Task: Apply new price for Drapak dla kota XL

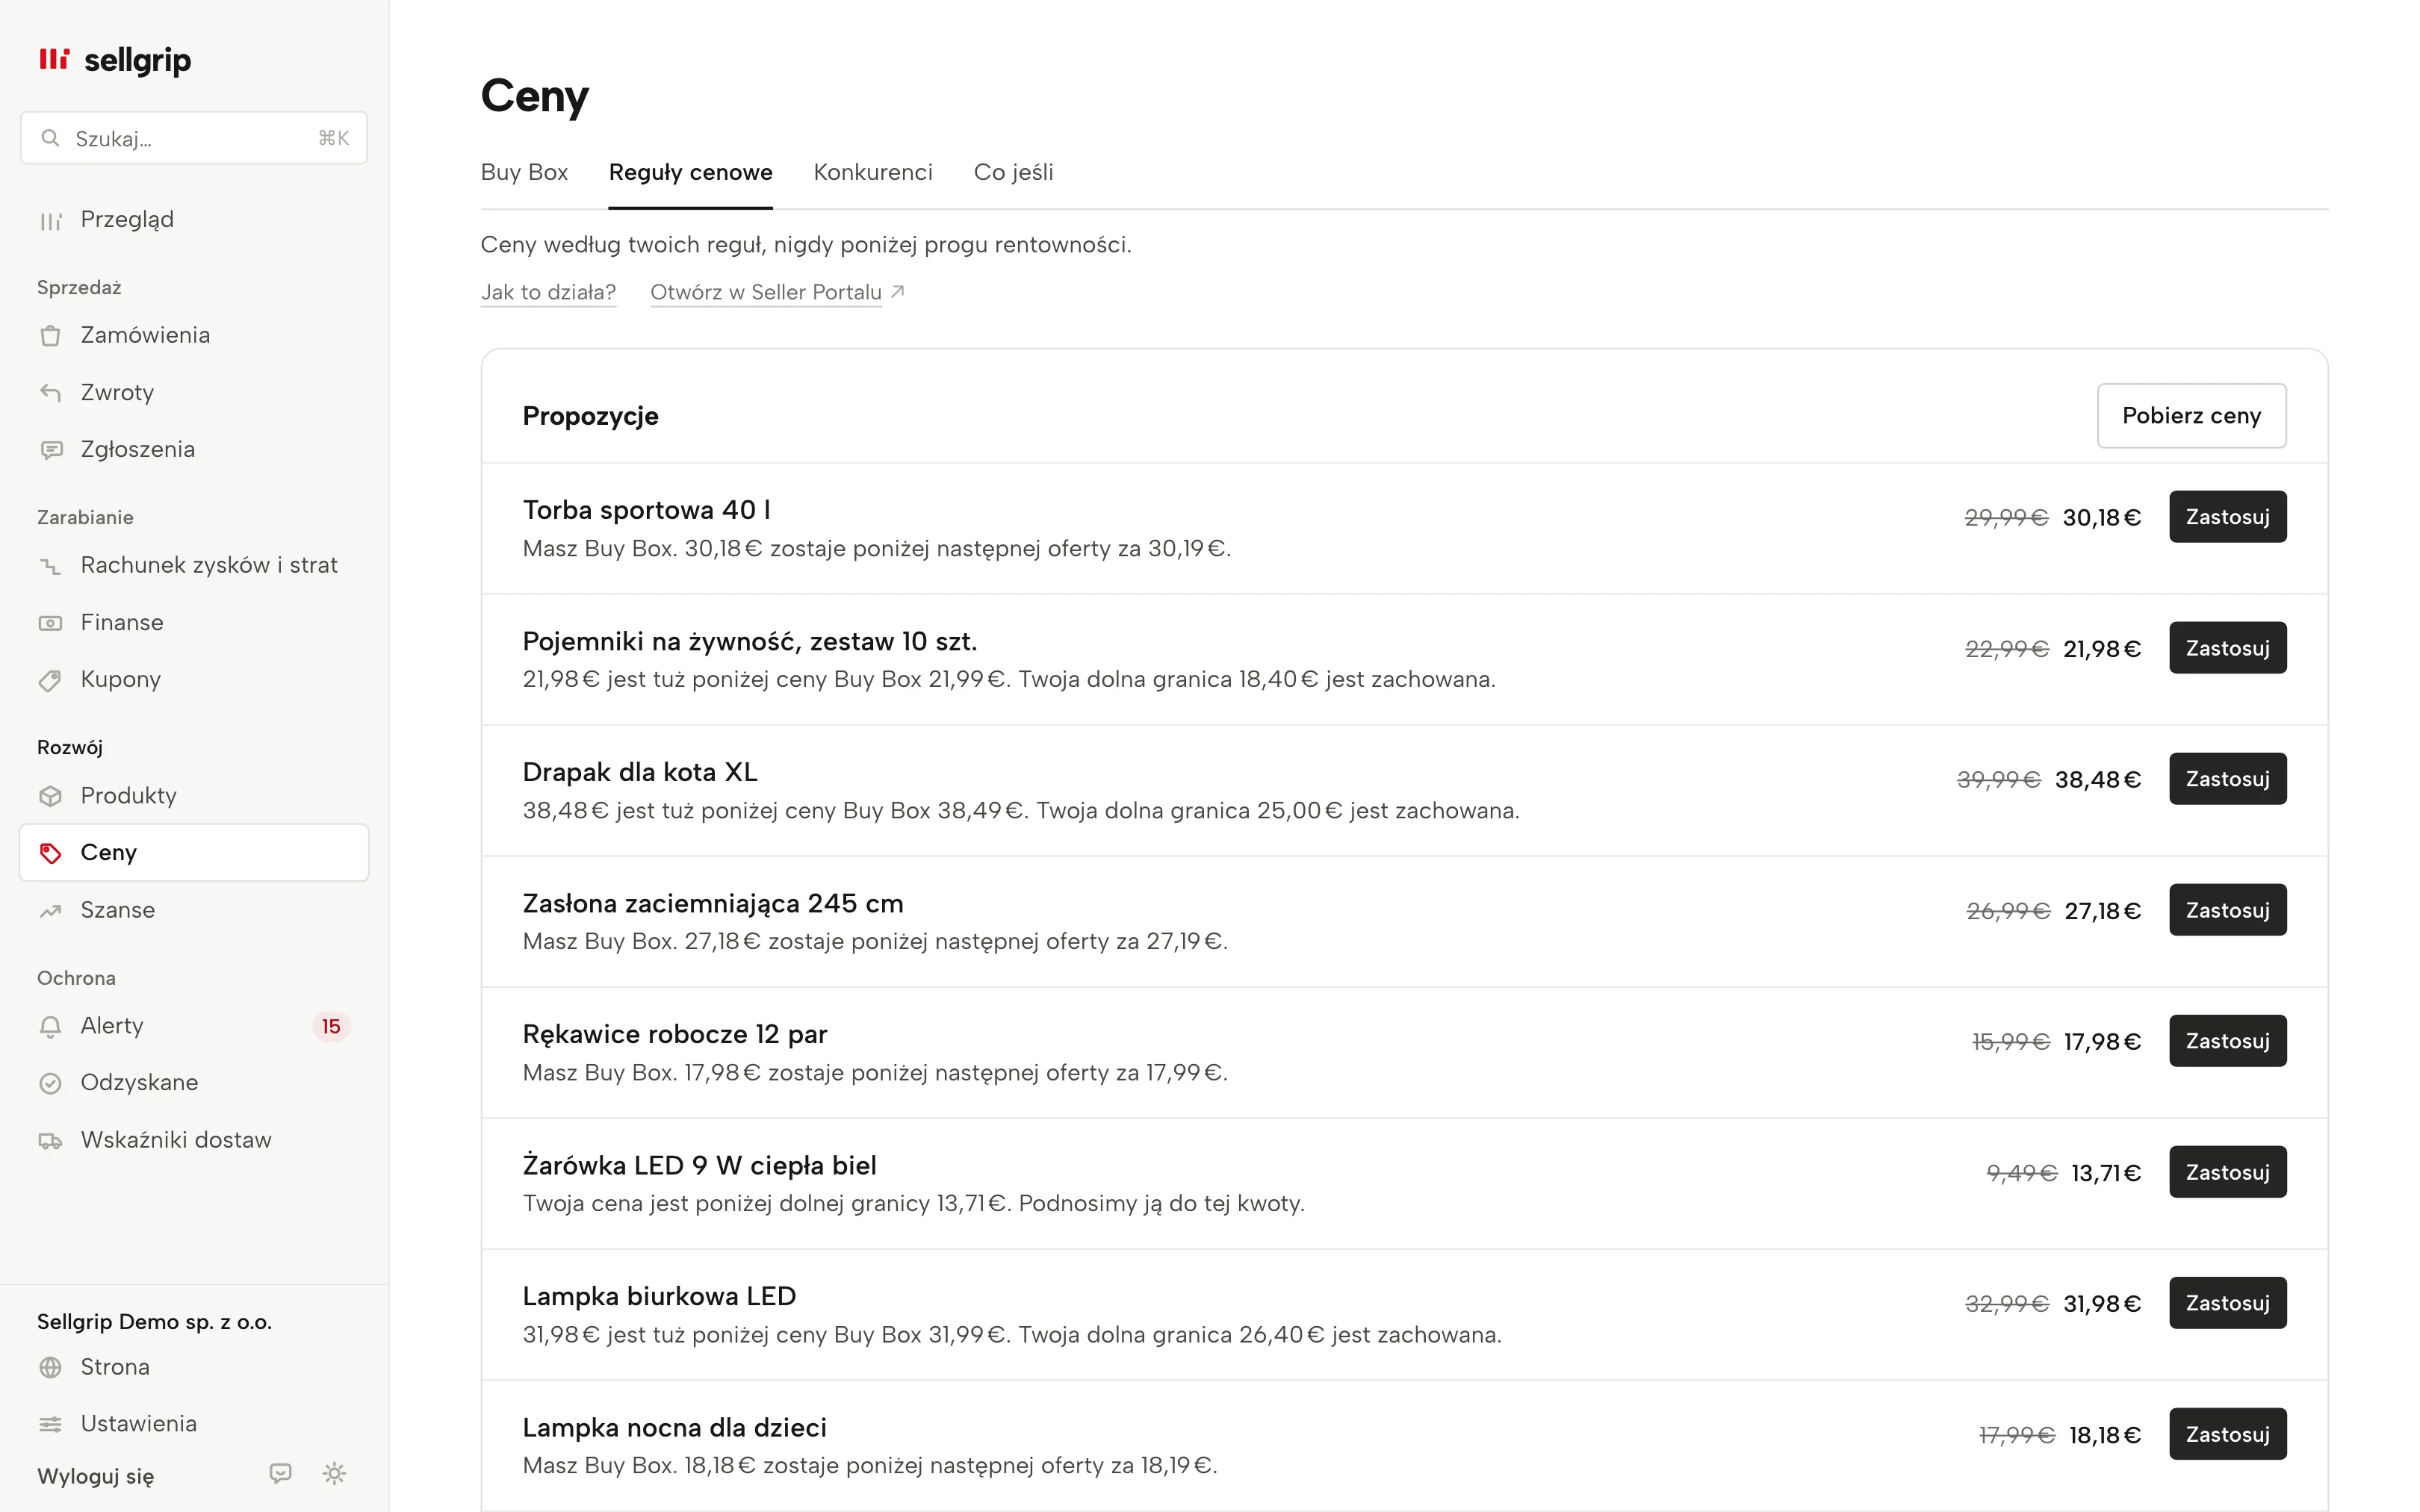Action: [2227, 779]
